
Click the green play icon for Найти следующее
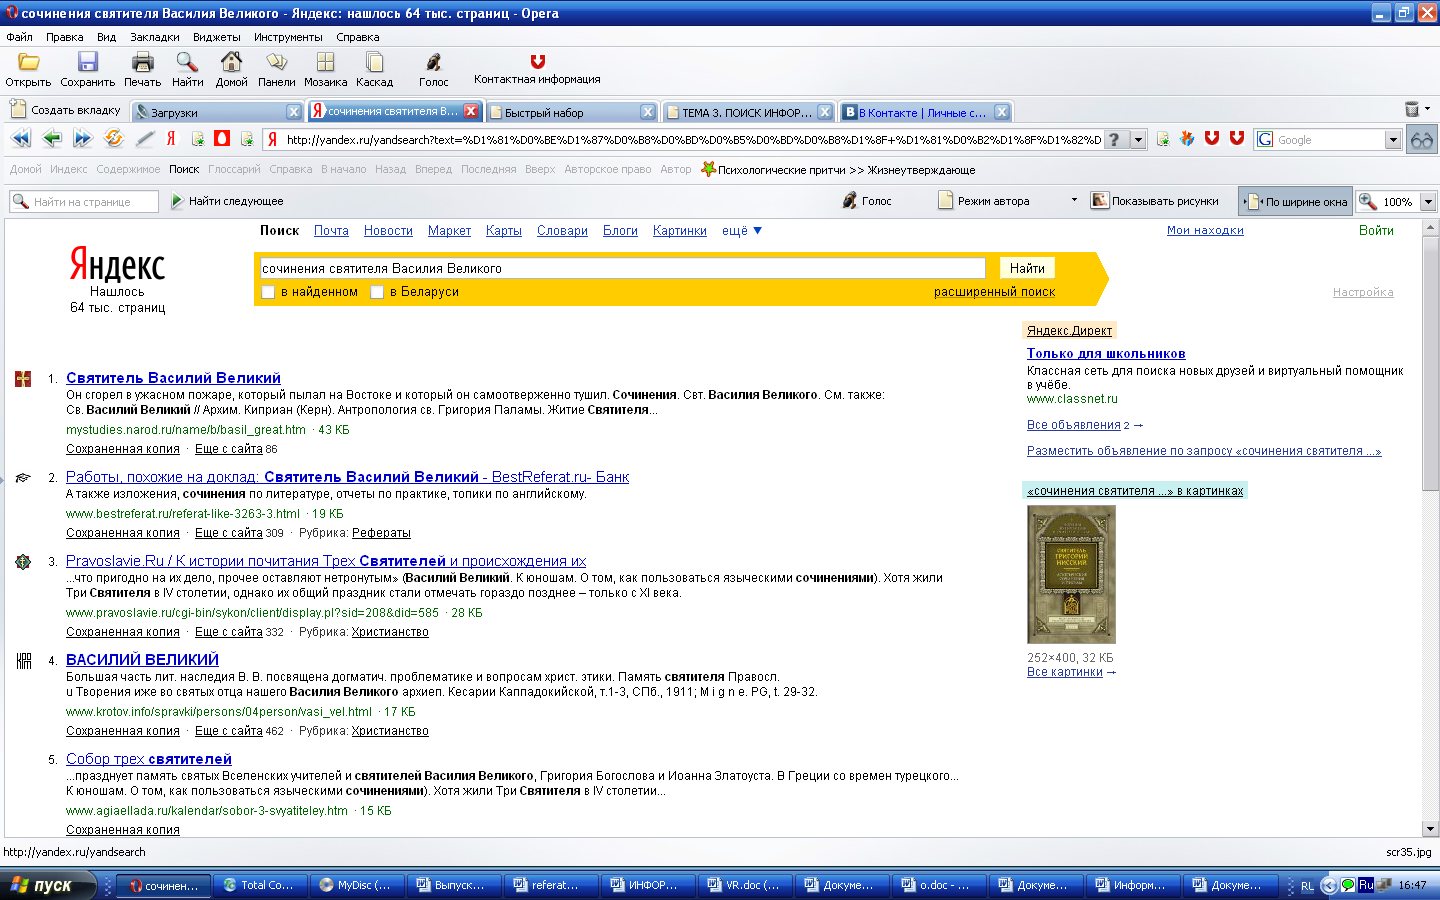177,201
